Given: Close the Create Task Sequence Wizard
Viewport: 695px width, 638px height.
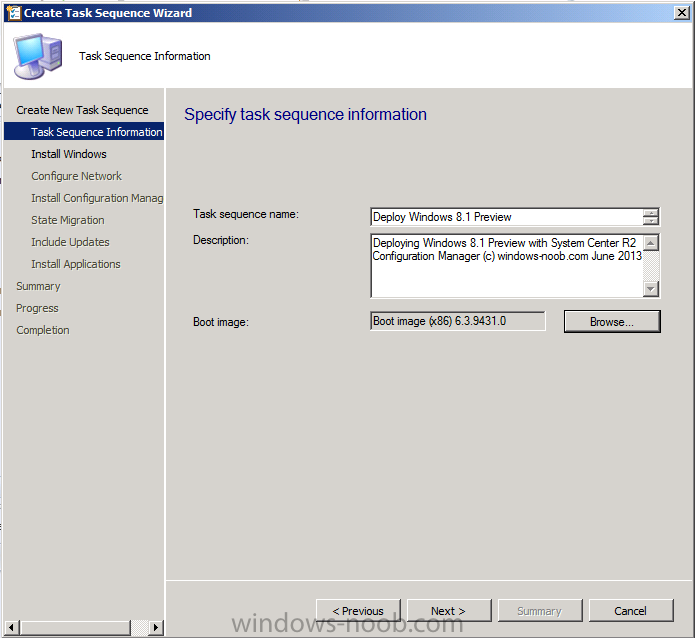Looking at the screenshot, I should [x=681, y=13].
